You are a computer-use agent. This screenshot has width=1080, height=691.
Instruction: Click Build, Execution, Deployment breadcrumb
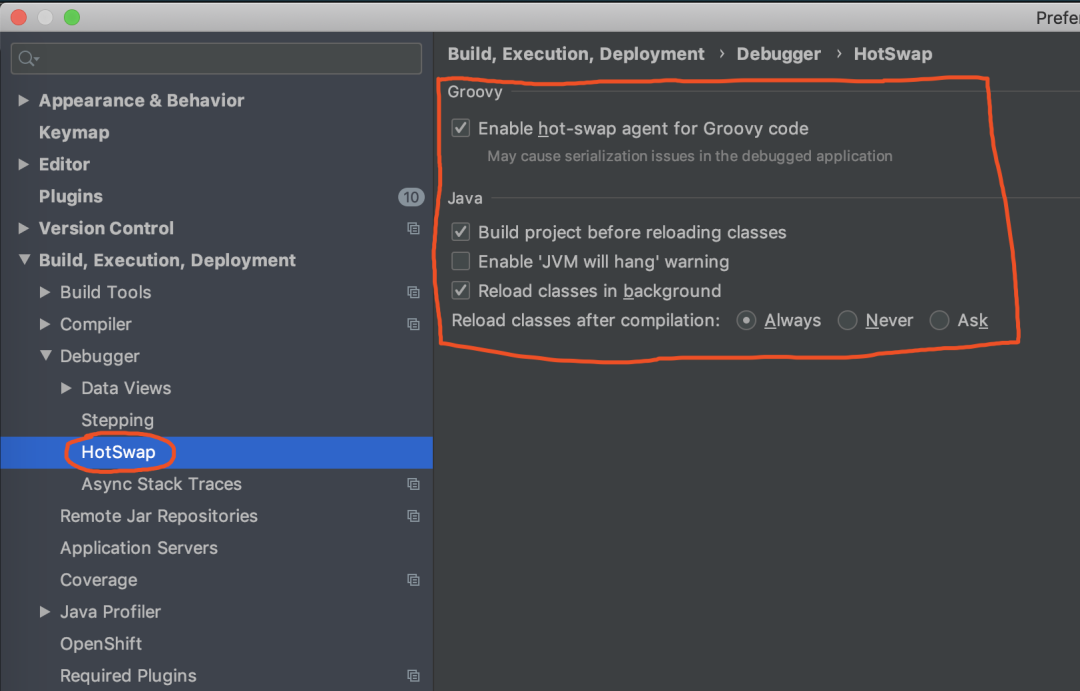point(576,54)
